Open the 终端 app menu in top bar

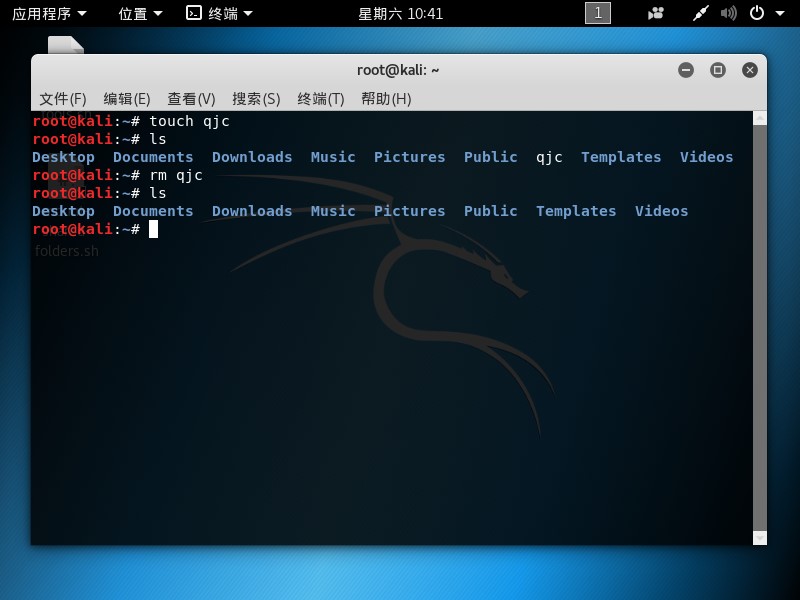(x=219, y=13)
